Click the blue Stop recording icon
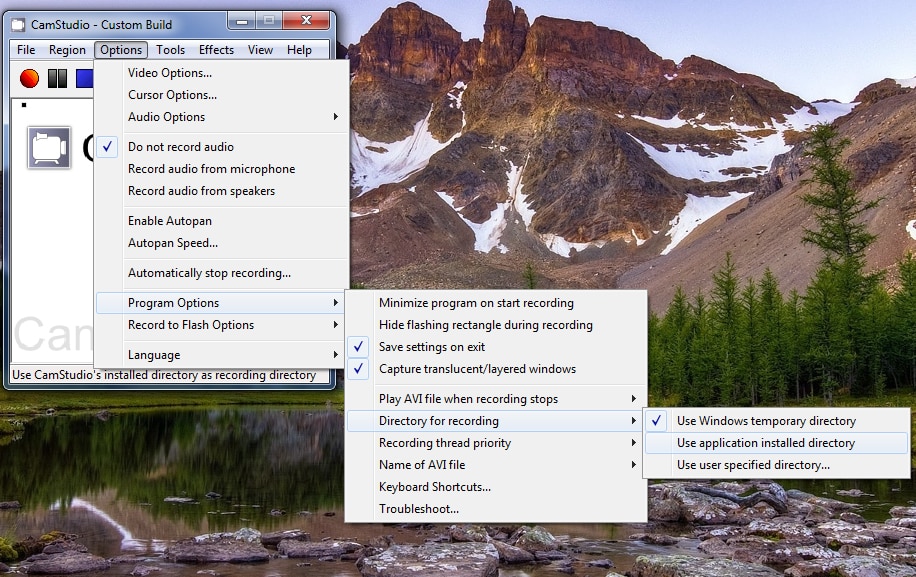The width and height of the screenshot is (916, 577). click(x=85, y=78)
